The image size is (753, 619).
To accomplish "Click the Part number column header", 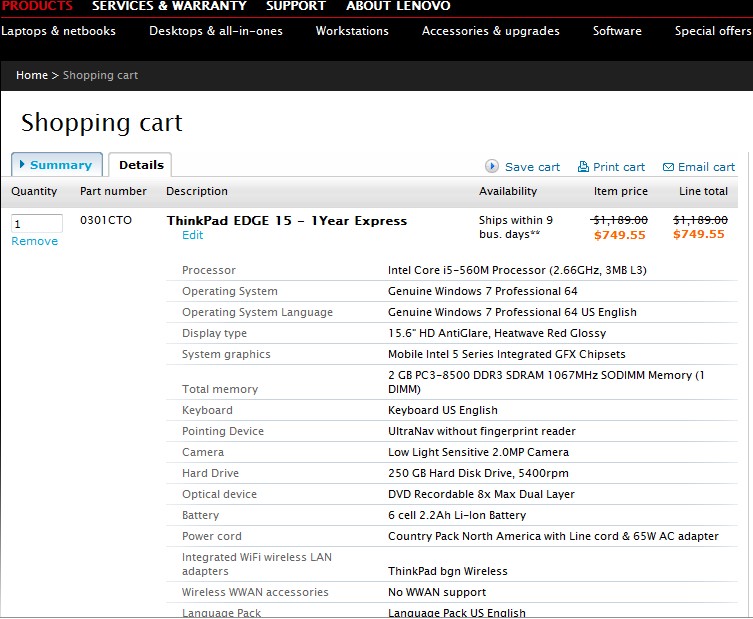I will [x=113, y=191].
